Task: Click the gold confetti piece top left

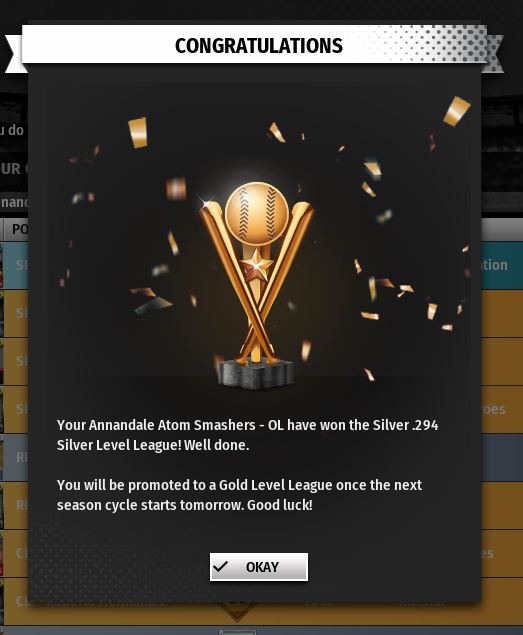Action: pyautogui.click(x=138, y=132)
